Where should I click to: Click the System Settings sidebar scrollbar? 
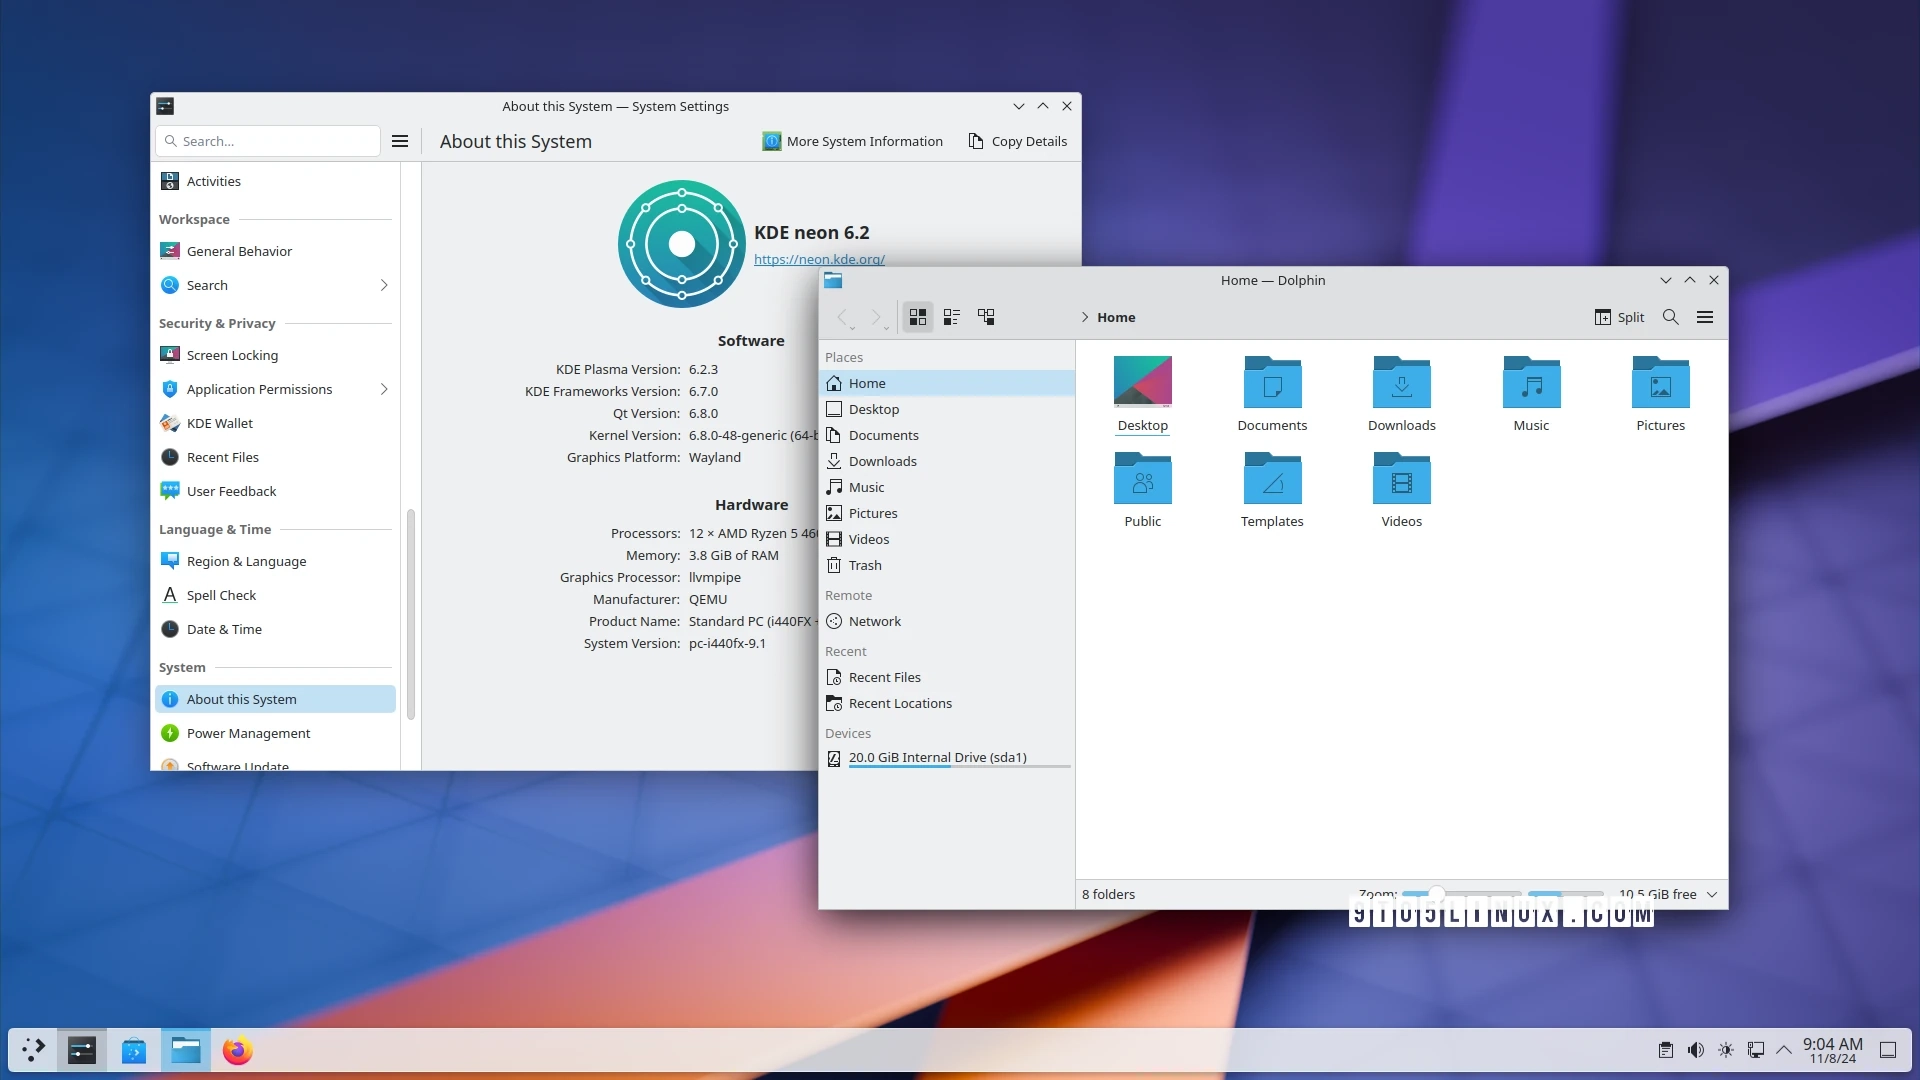pyautogui.click(x=410, y=614)
